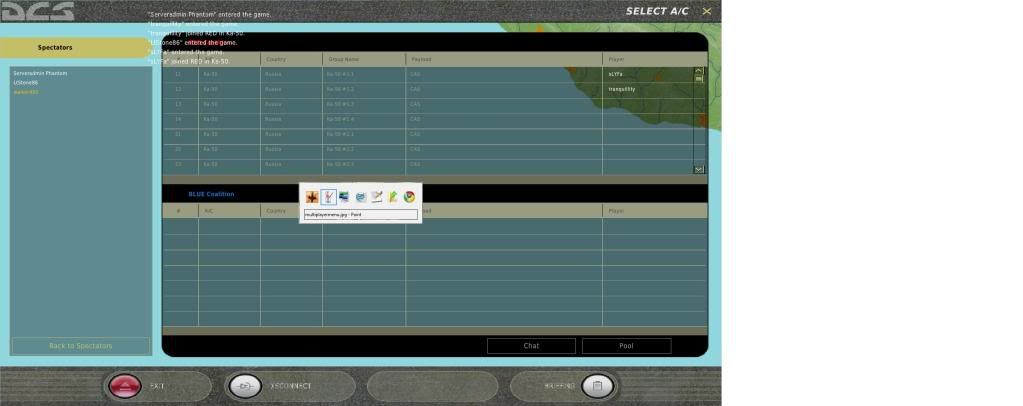
Task: Click RED table Group Name column header
Action: click(363, 59)
